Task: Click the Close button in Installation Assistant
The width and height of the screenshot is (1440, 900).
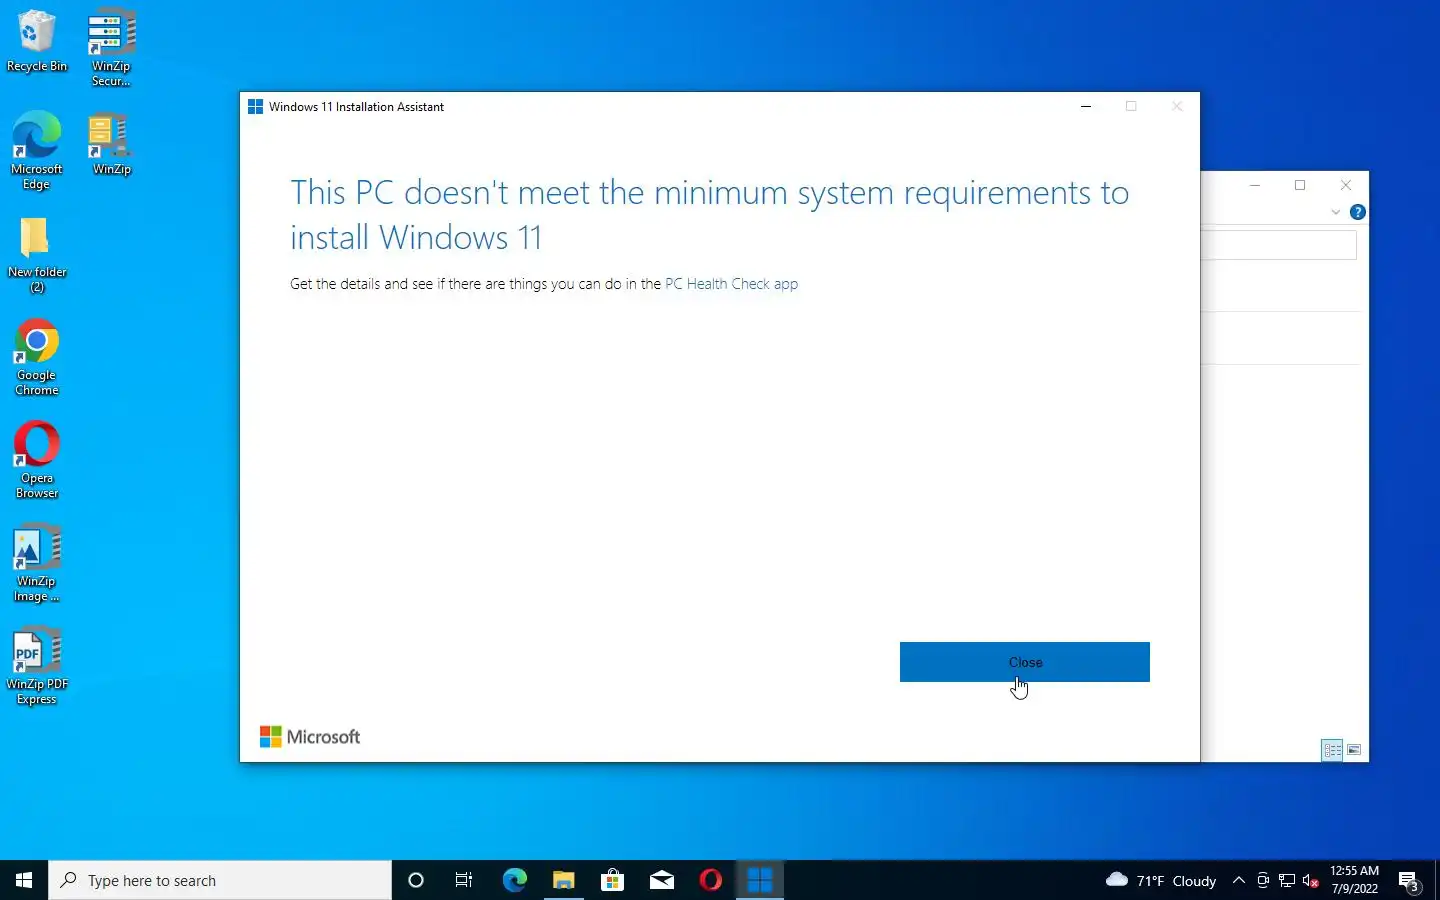Action: (1024, 662)
